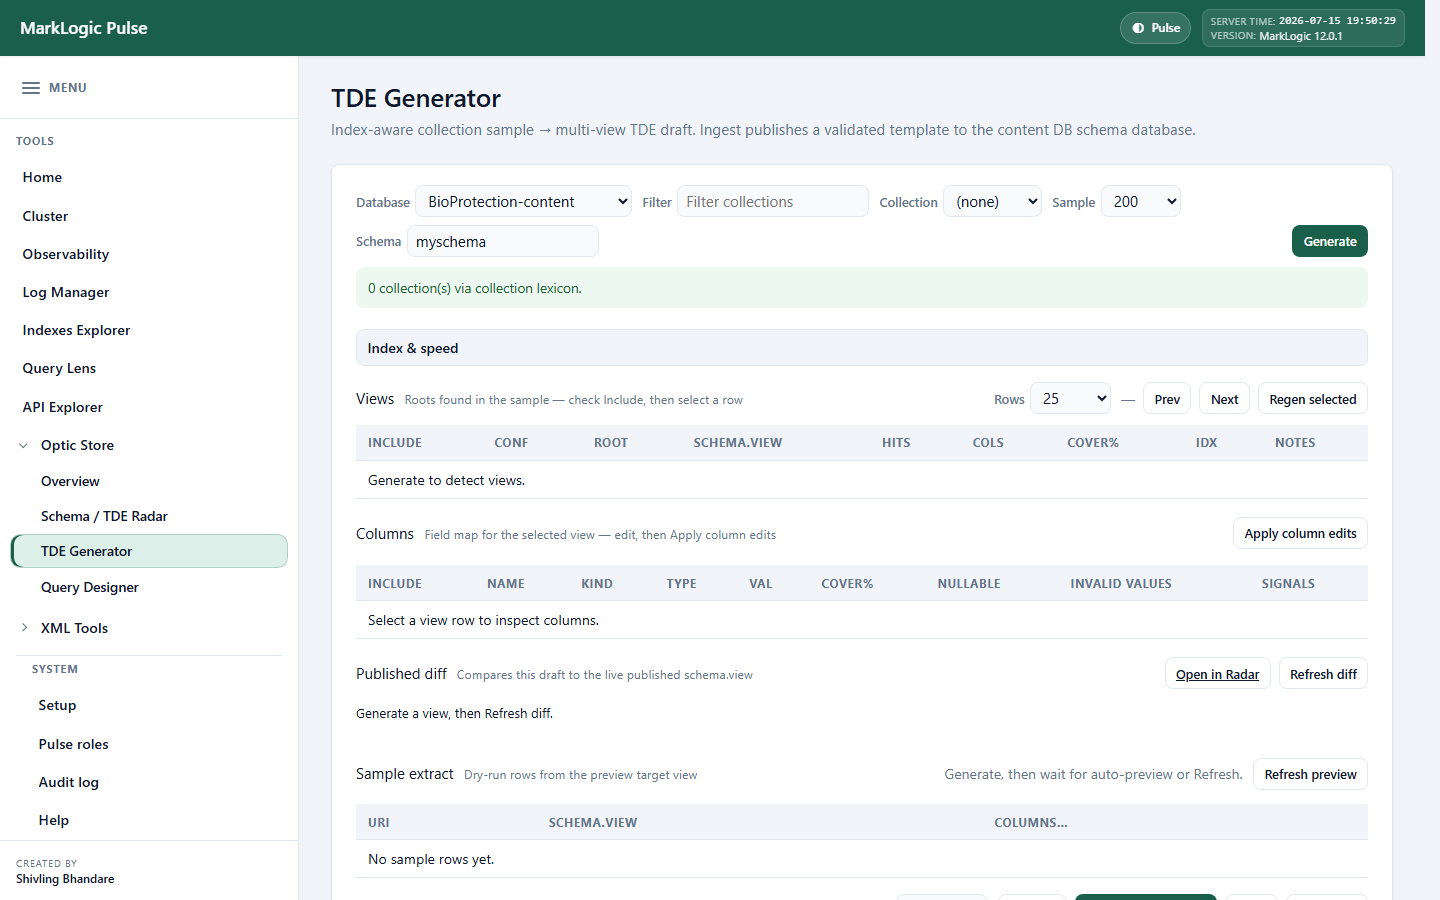
Task: Collapse the Optic Store section chevron
Action: 24,445
